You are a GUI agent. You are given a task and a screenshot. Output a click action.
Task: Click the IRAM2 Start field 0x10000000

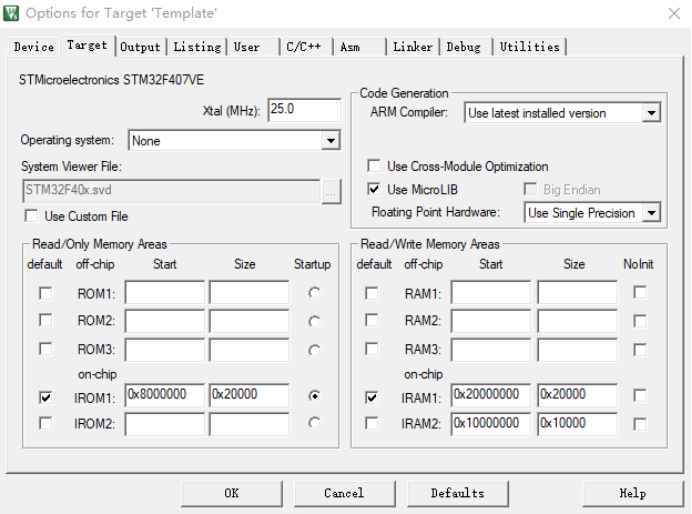(x=491, y=424)
